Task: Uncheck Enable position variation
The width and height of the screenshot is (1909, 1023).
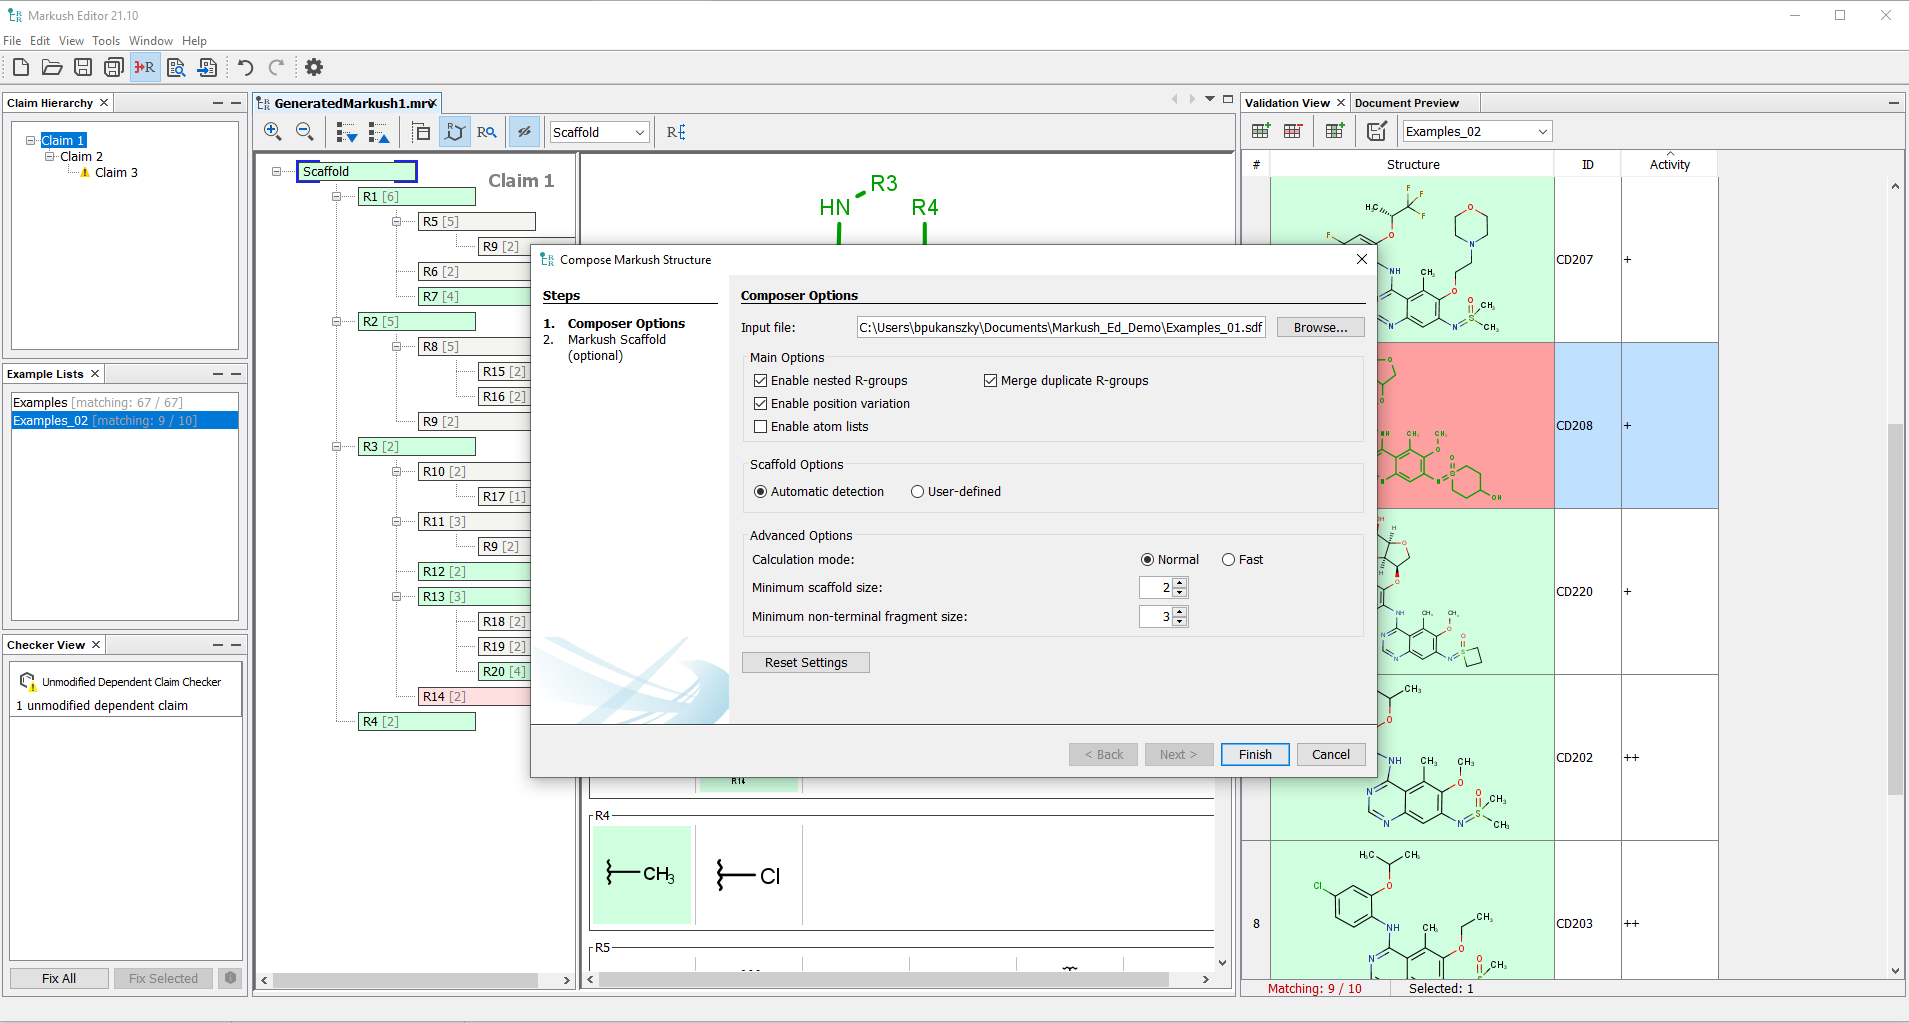Action: coord(761,403)
